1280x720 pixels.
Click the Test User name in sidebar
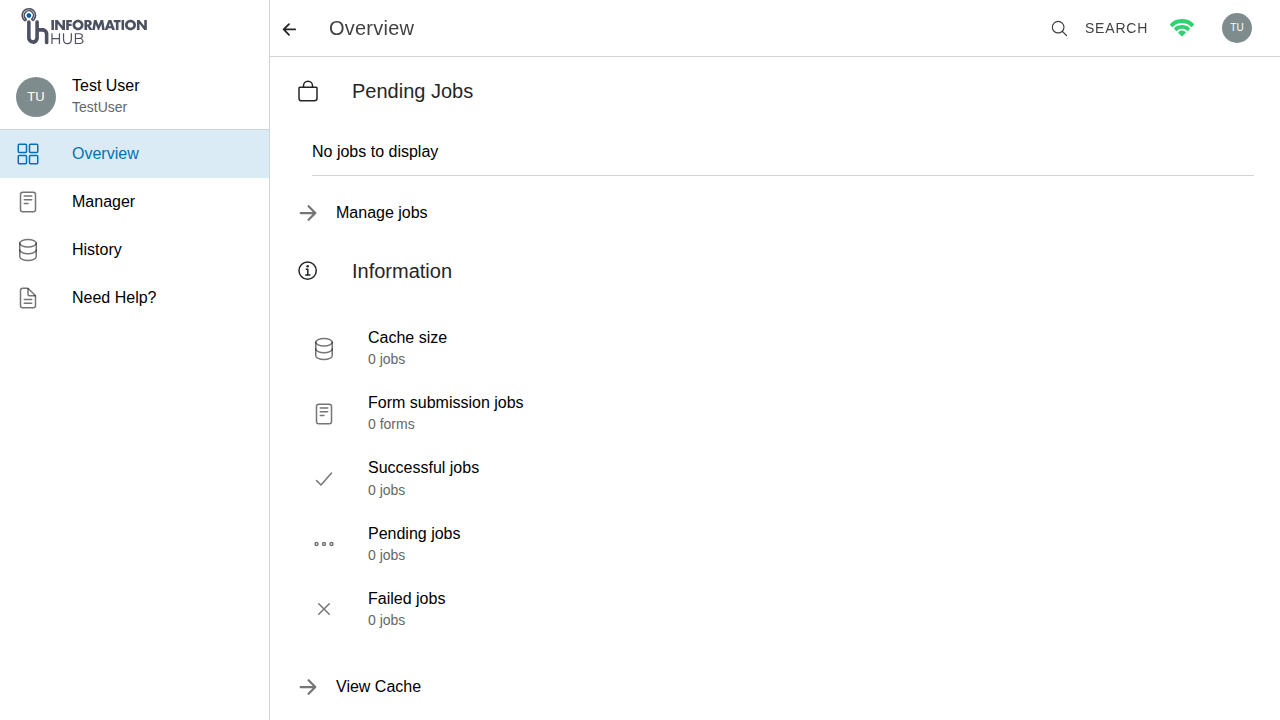coord(106,86)
